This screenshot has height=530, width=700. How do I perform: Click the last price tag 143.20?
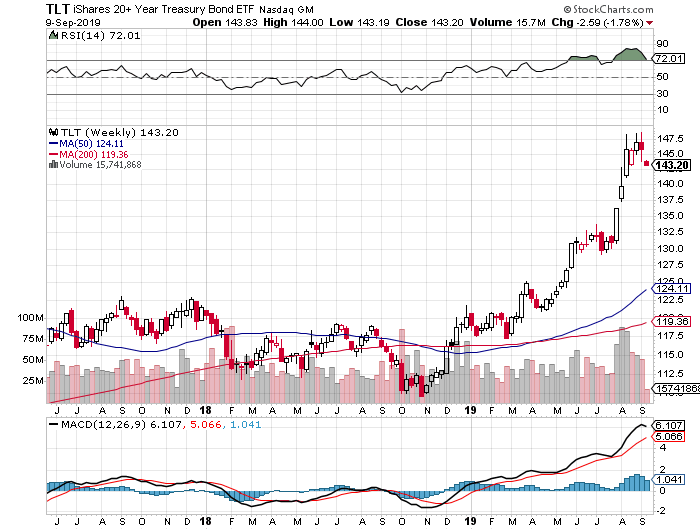pyautogui.click(x=672, y=165)
